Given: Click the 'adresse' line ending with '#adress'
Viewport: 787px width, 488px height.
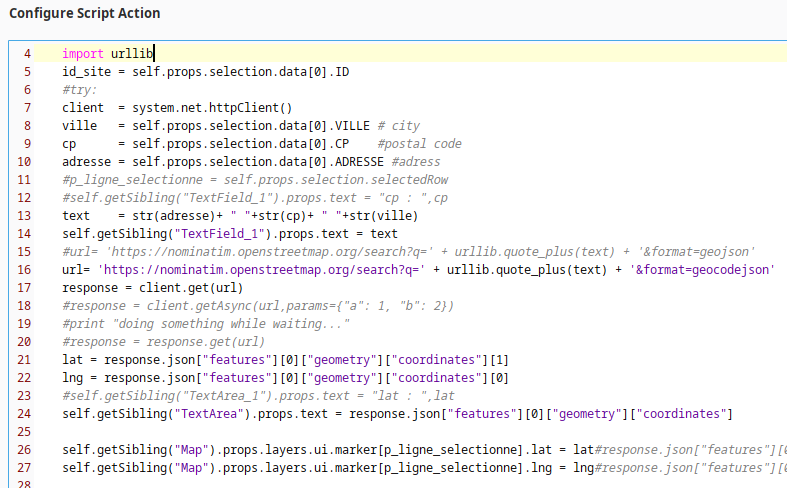Looking at the screenshot, I should 251,162.
